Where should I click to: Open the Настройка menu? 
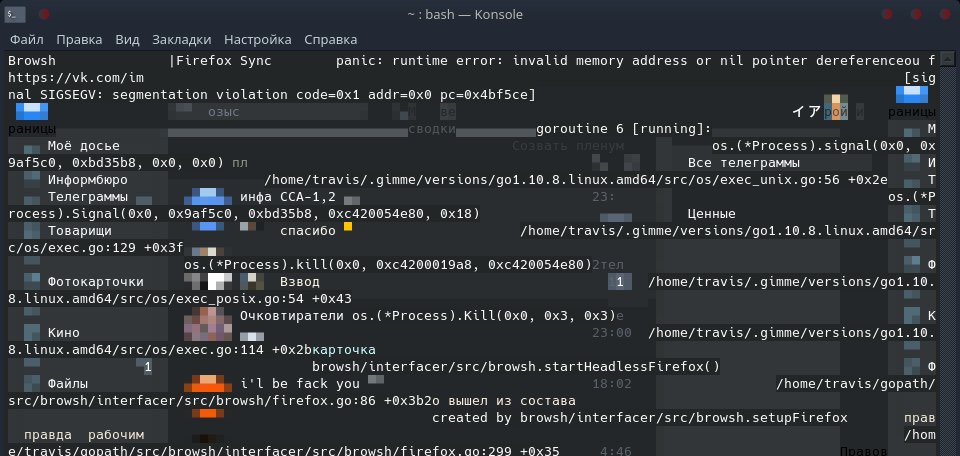click(257, 40)
